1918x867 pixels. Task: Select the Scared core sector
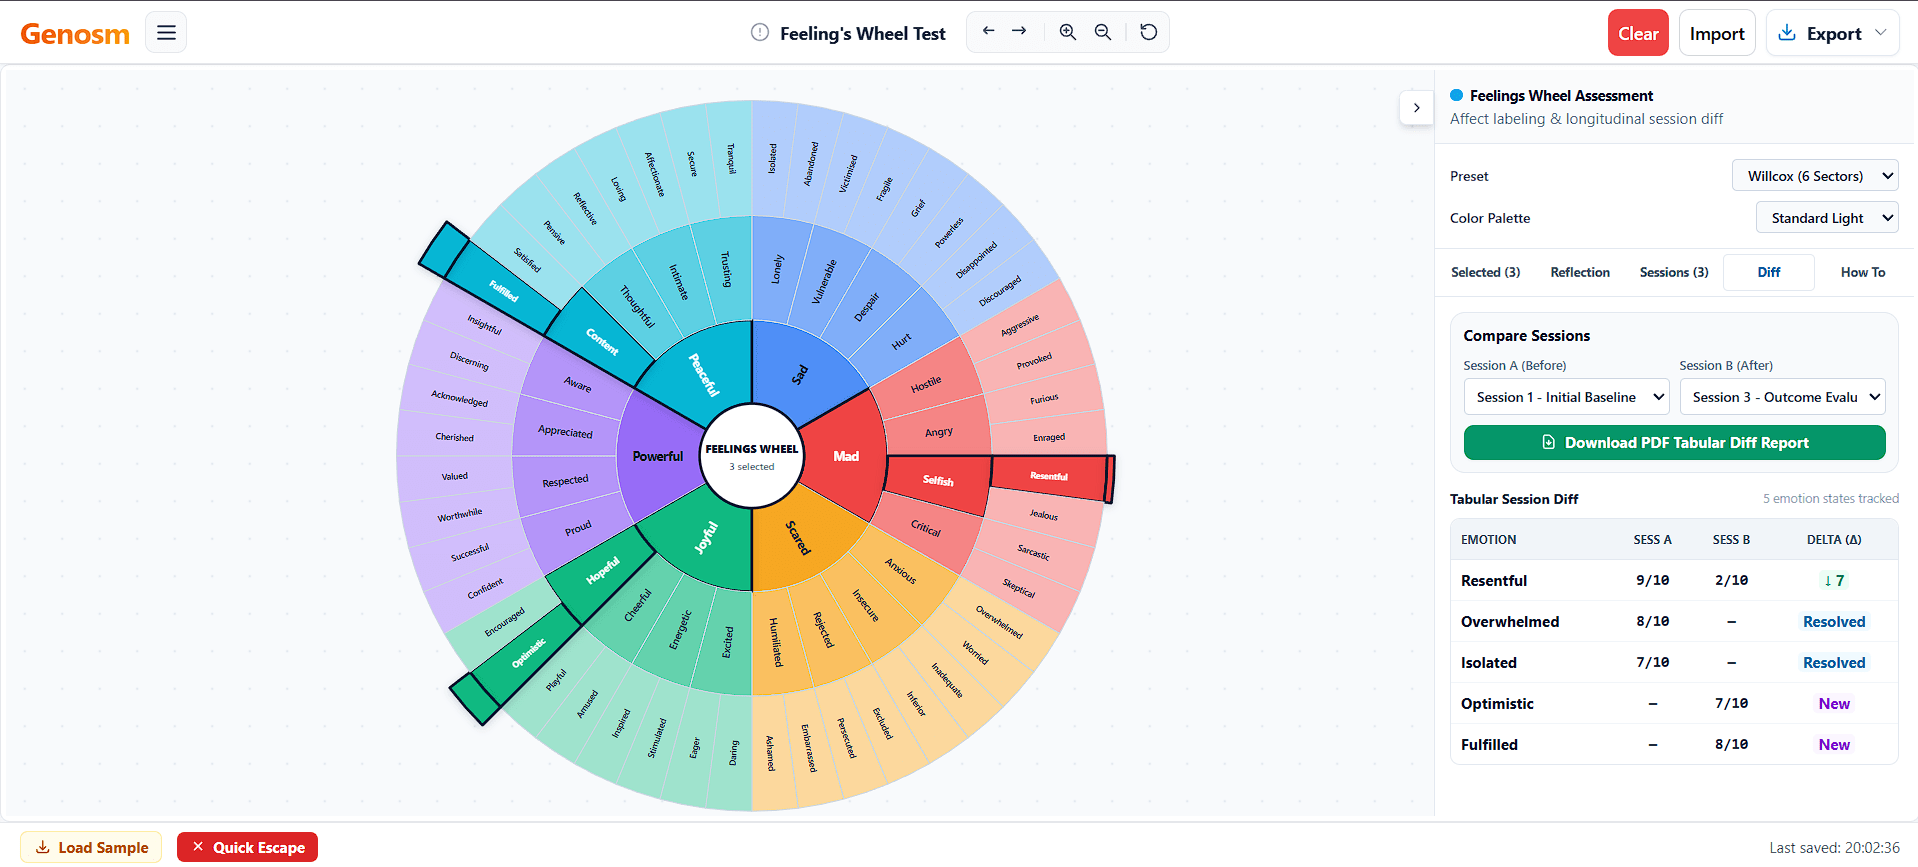pos(798,538)
